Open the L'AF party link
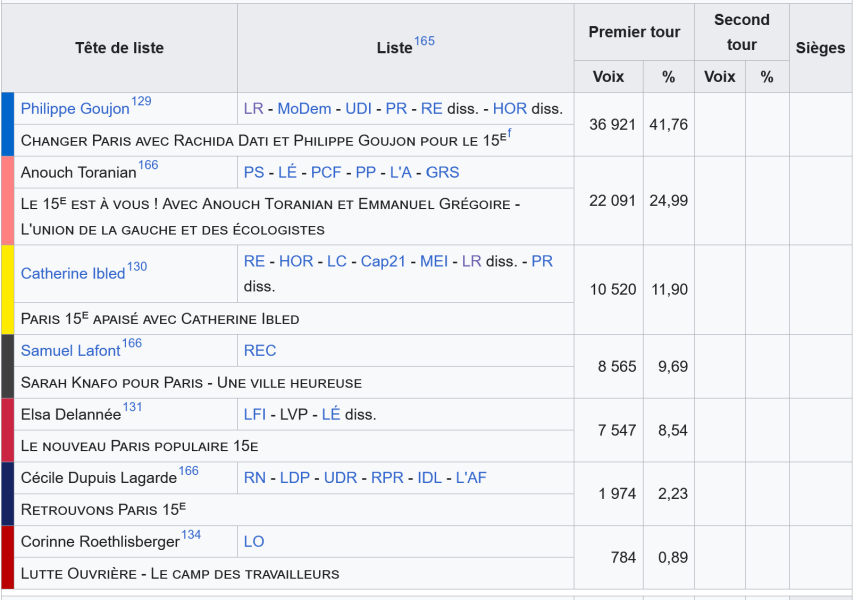This screenshot has height=600, width=854. 471,477
